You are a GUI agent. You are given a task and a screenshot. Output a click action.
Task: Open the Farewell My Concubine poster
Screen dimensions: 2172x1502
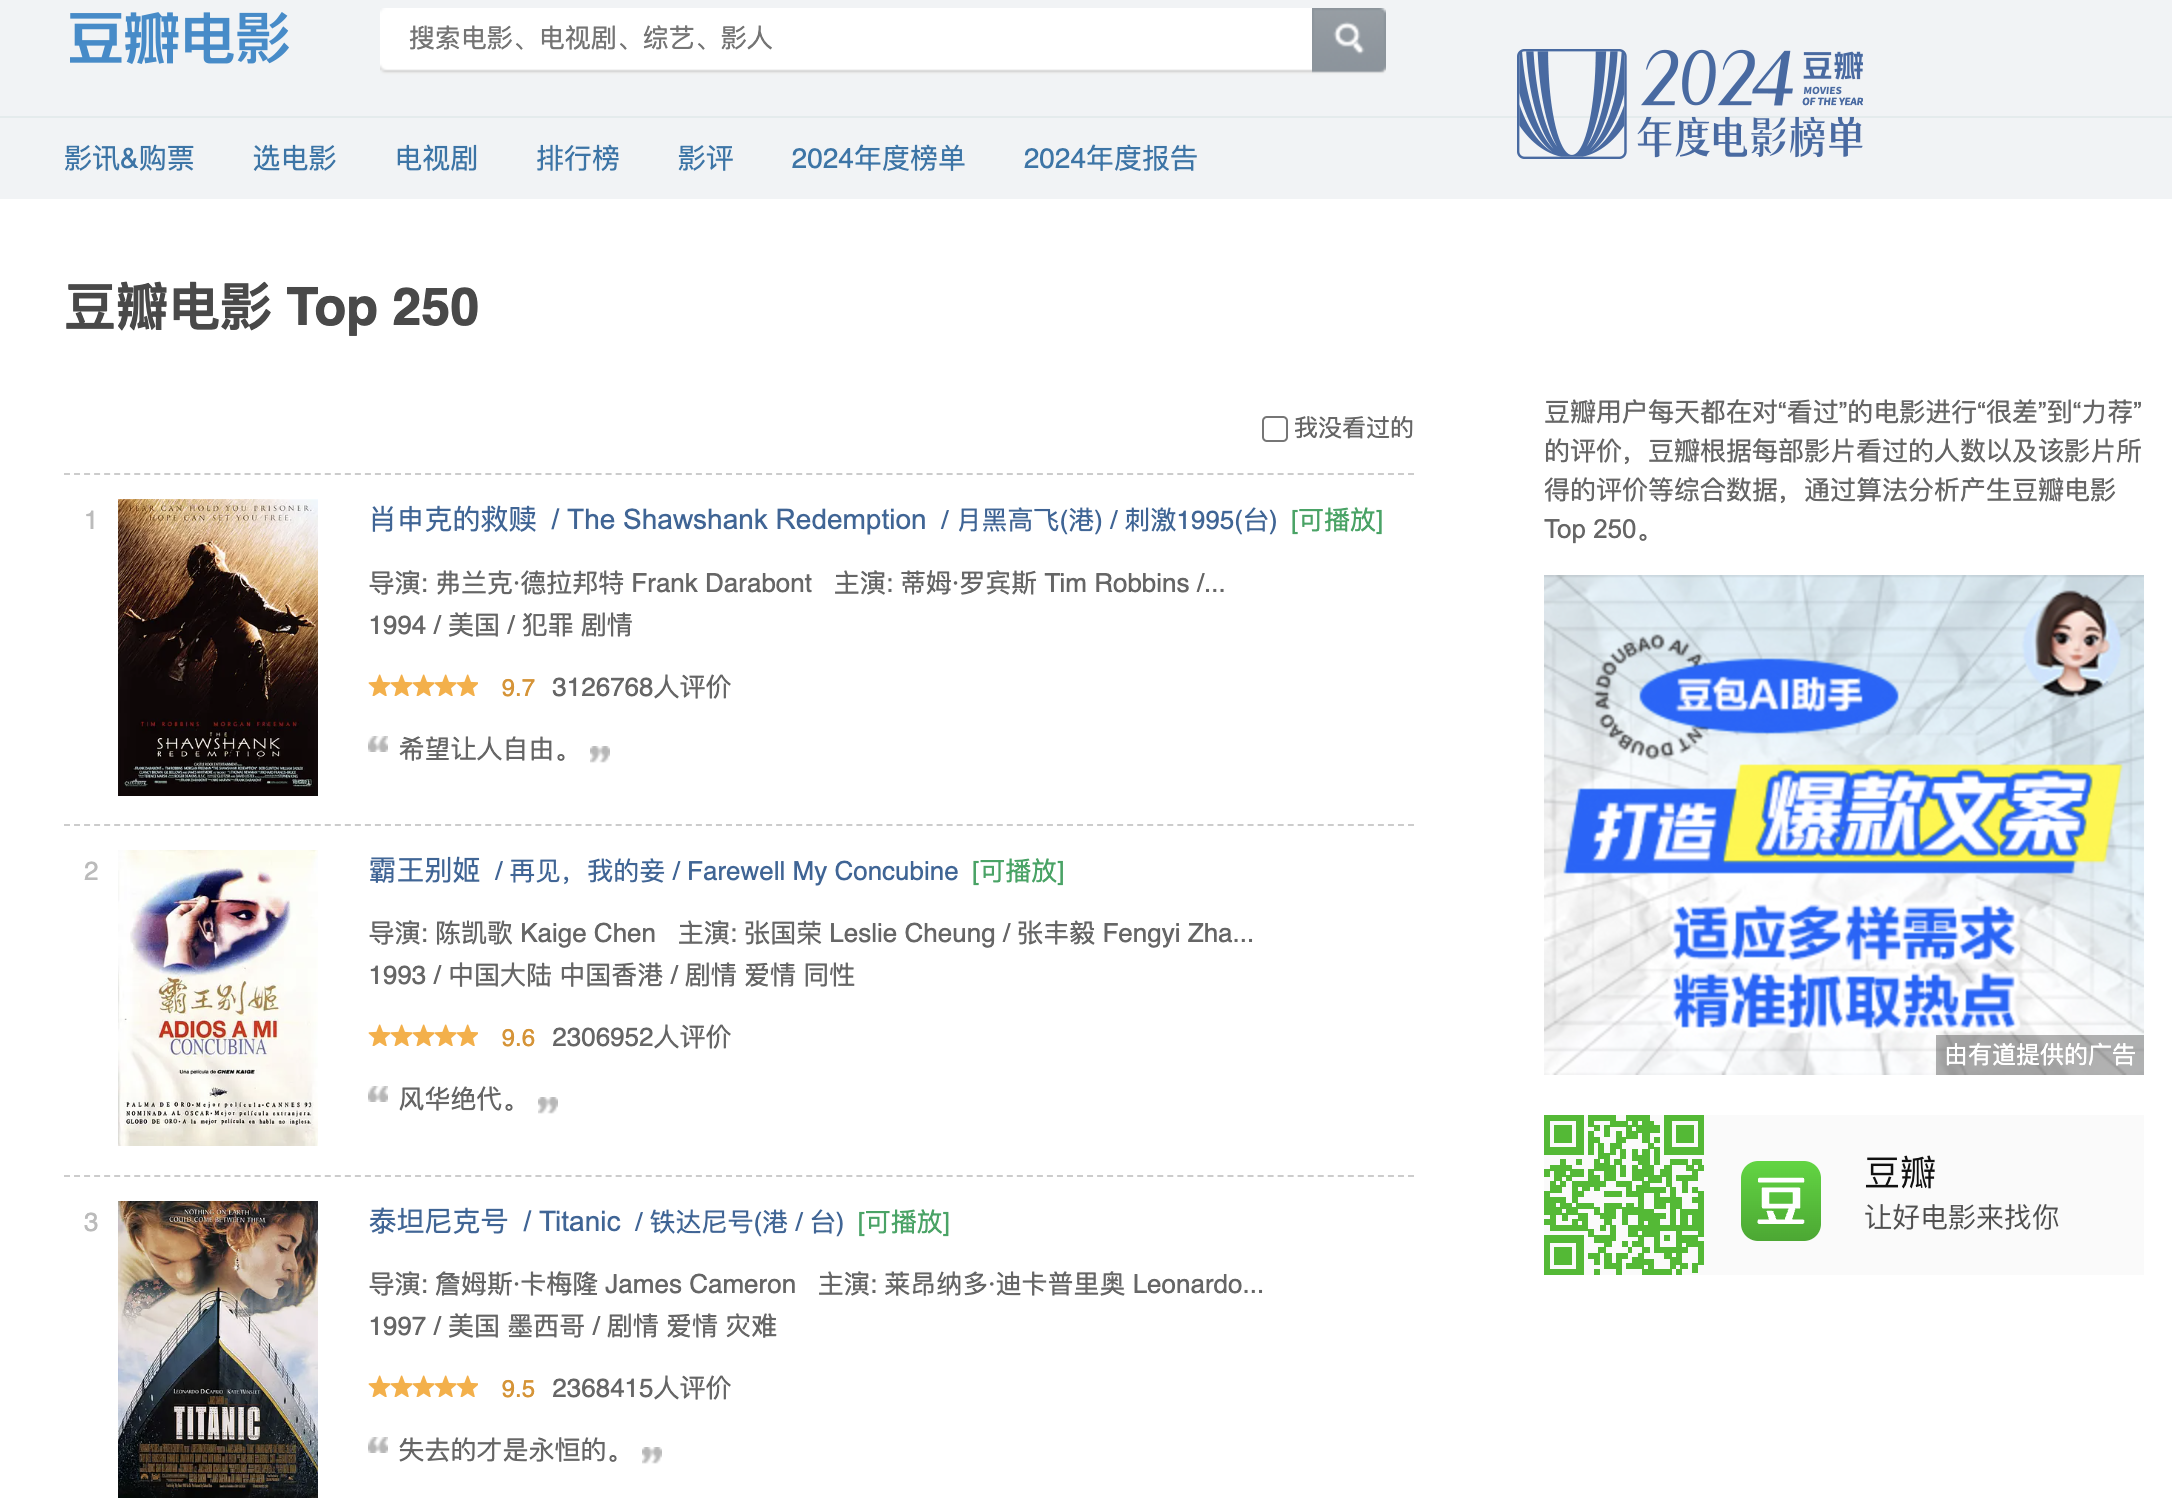218,997
